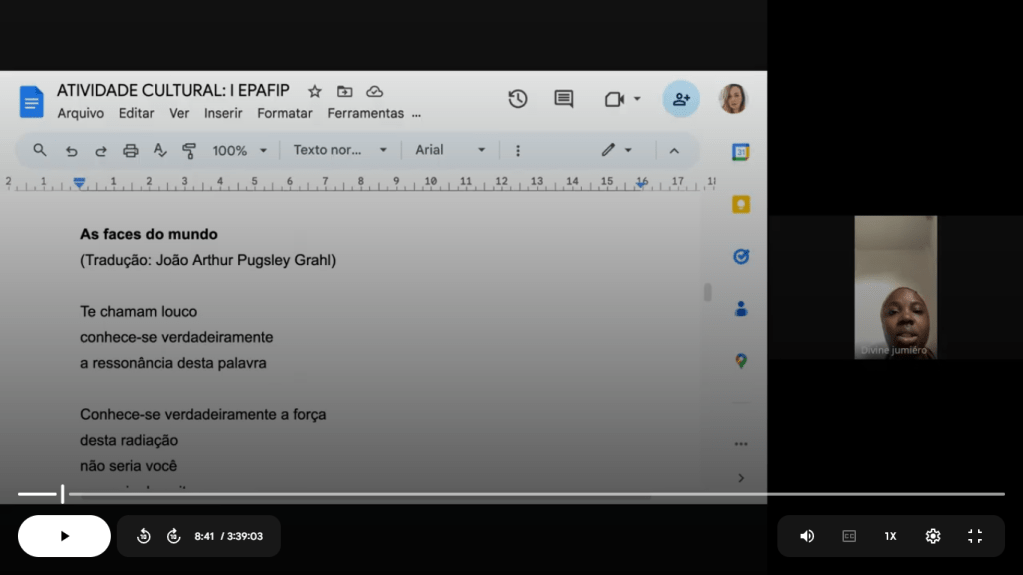Open the 100% zoom dropdown
Screen dimensions: 1023x575
[x=240, y=151]
